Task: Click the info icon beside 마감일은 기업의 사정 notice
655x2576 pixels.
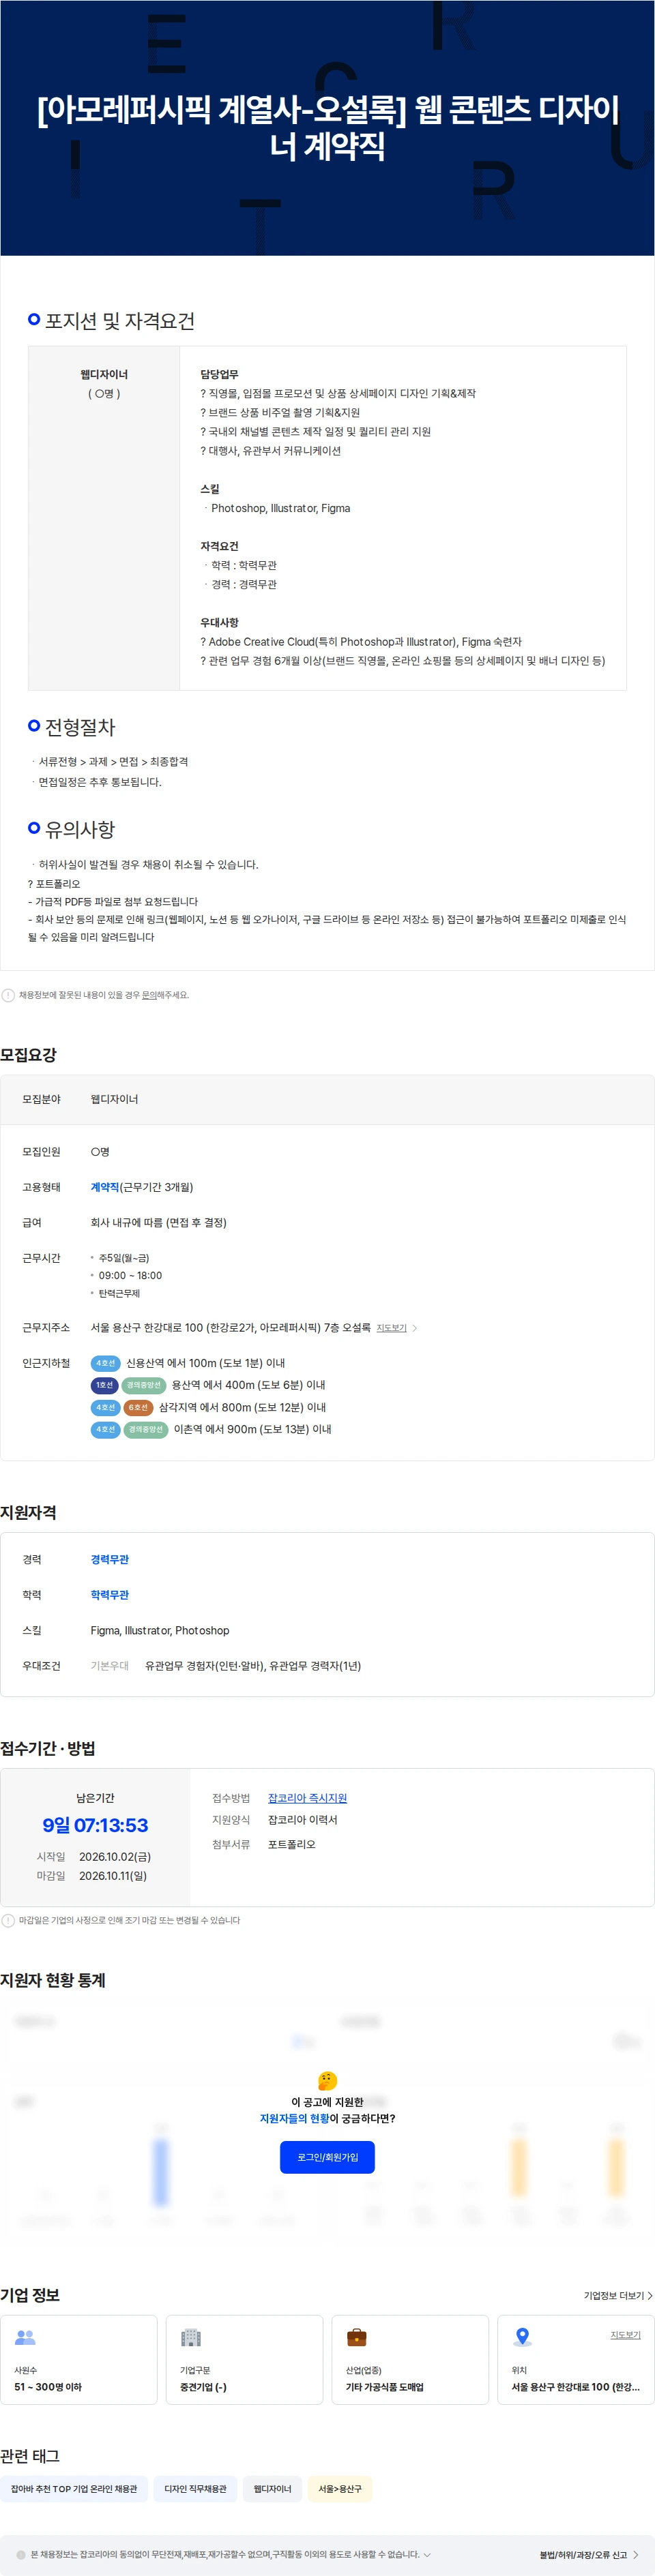Action: [x=8, y=1920]
